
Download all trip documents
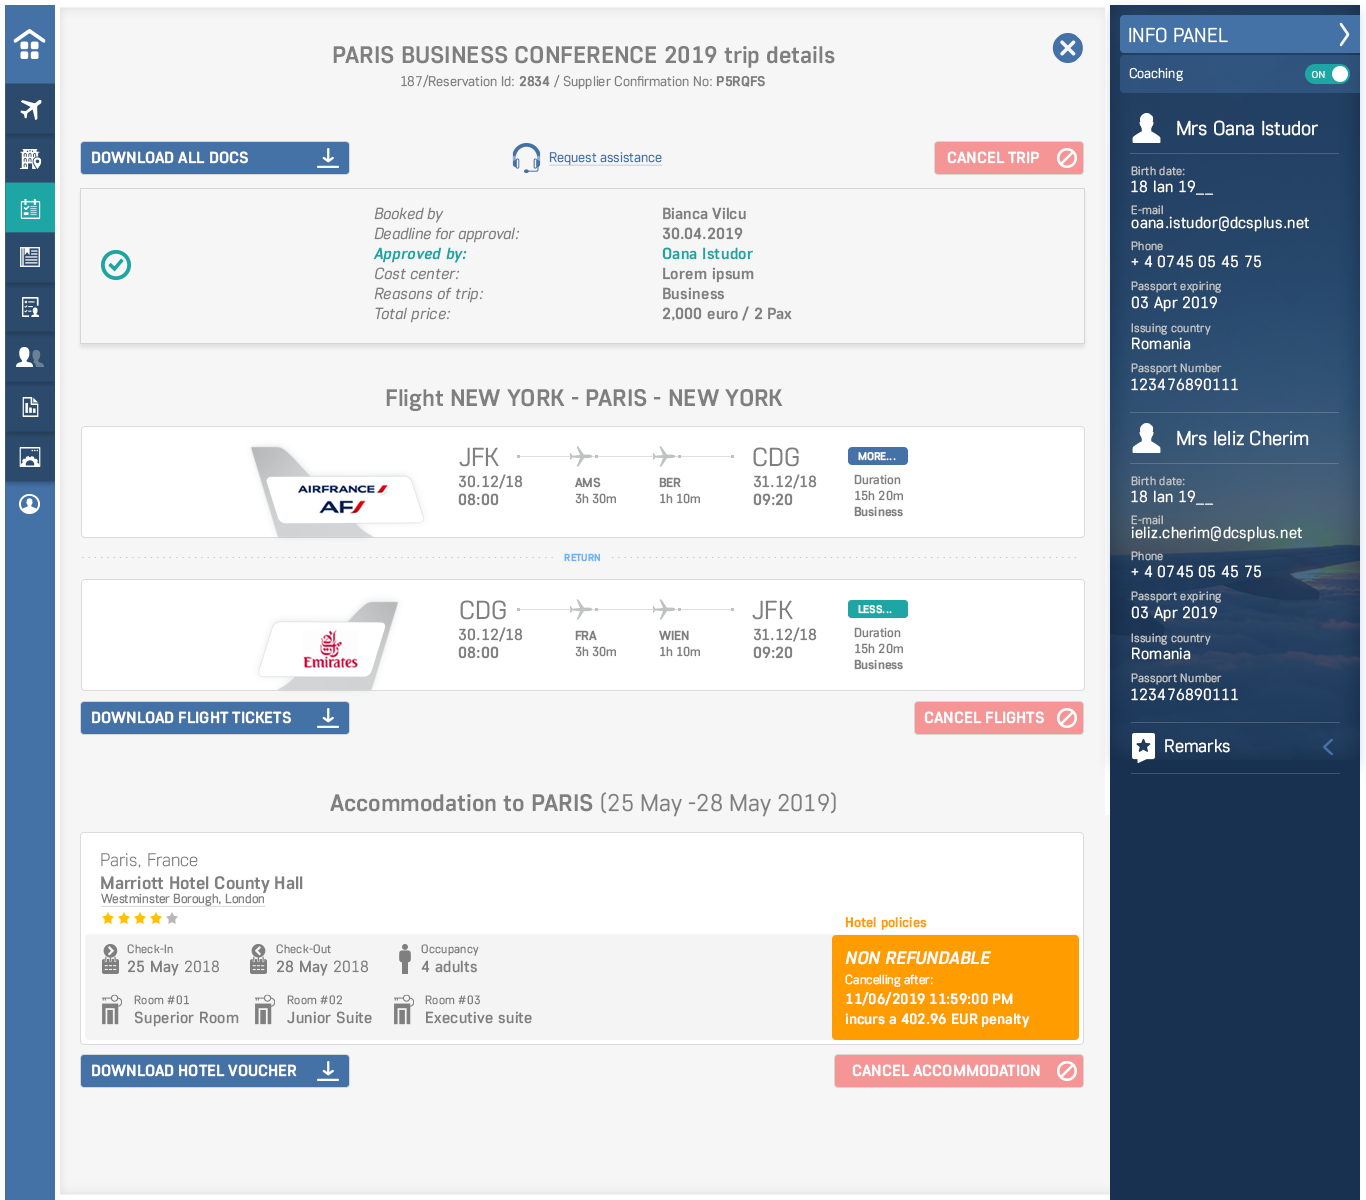click(x=215, y=158)
